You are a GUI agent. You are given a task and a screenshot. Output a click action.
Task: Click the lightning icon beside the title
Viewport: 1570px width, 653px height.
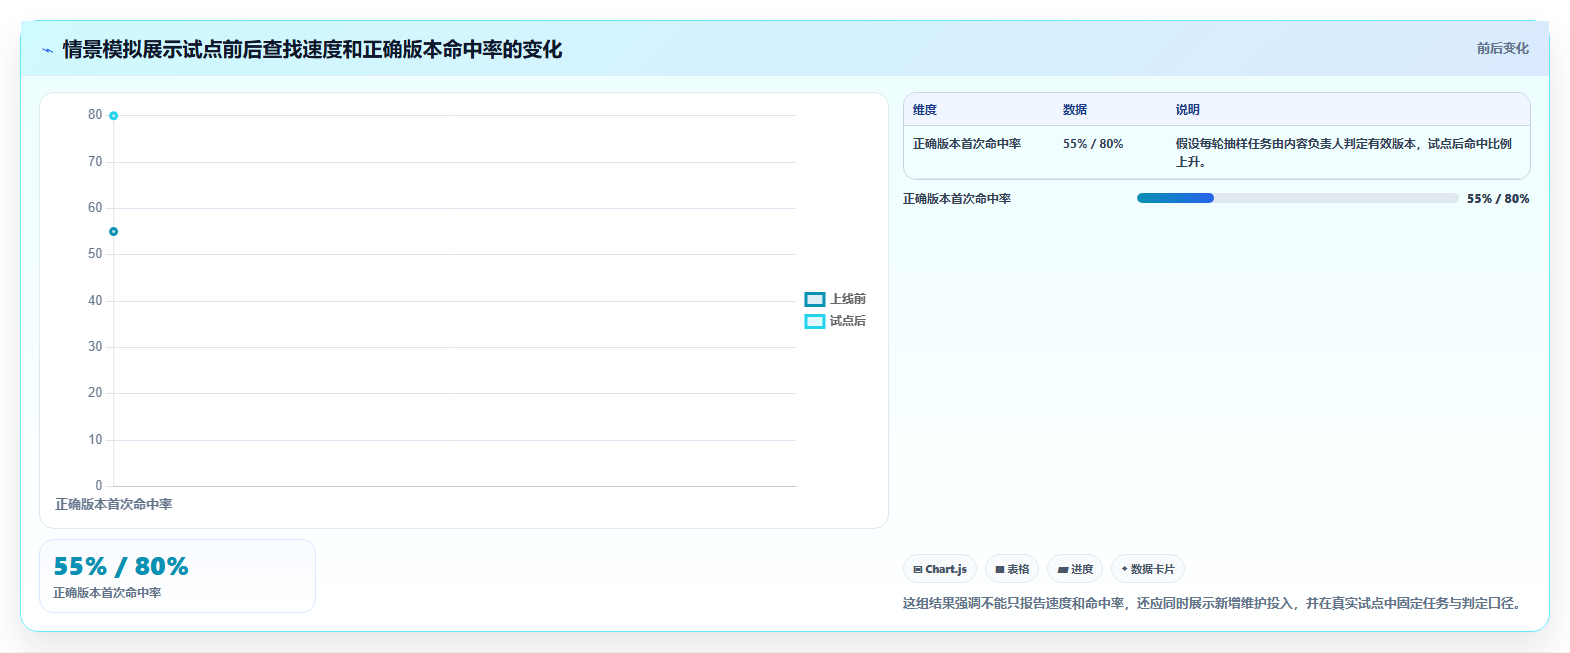pos(47,50)
